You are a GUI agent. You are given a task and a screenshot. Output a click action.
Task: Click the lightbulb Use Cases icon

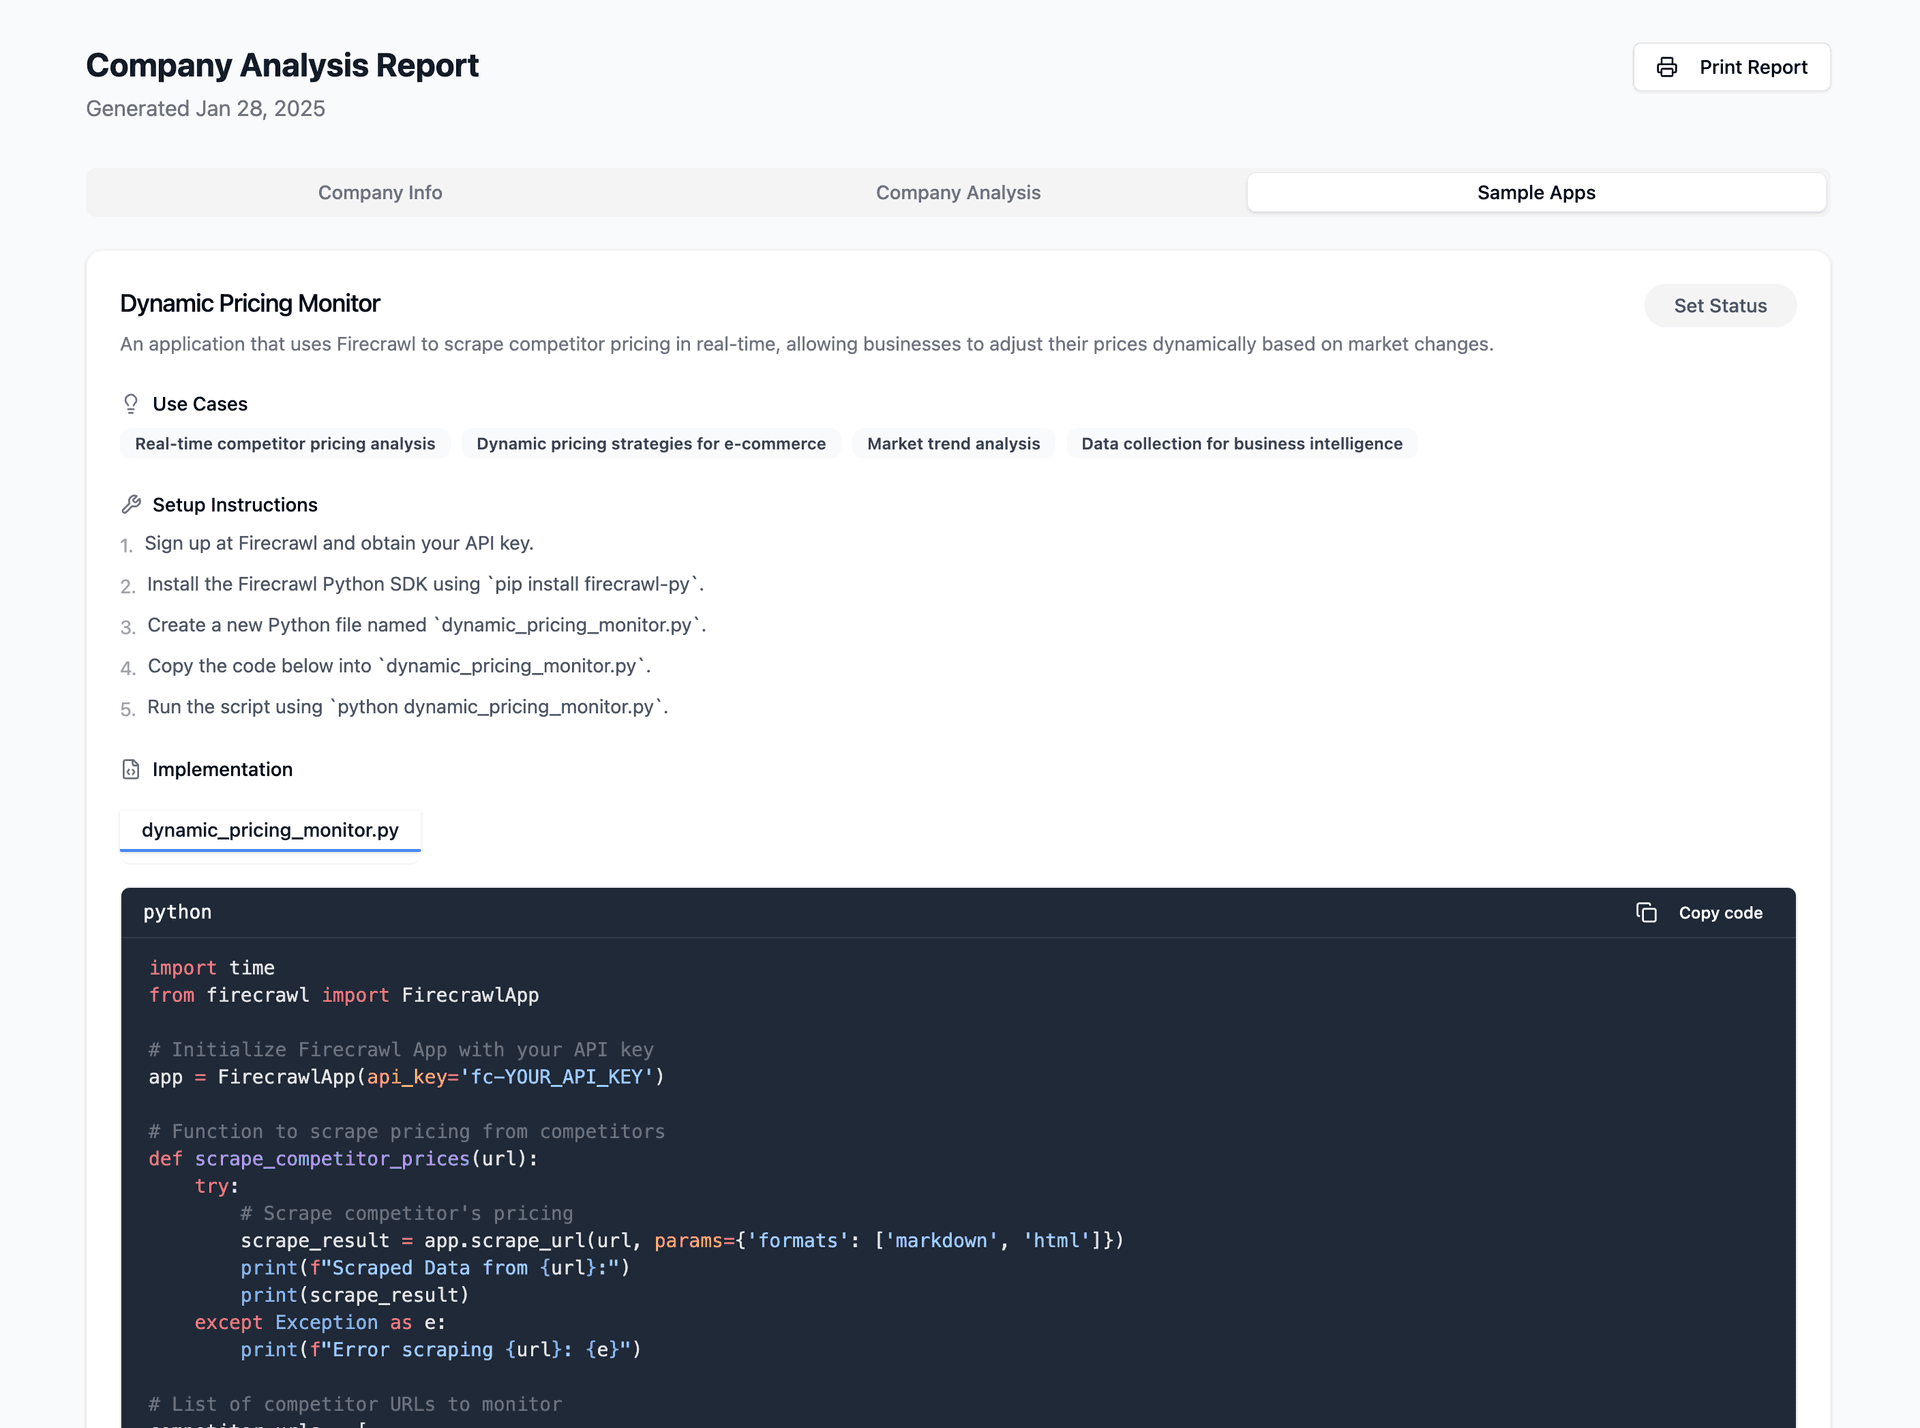132,404
